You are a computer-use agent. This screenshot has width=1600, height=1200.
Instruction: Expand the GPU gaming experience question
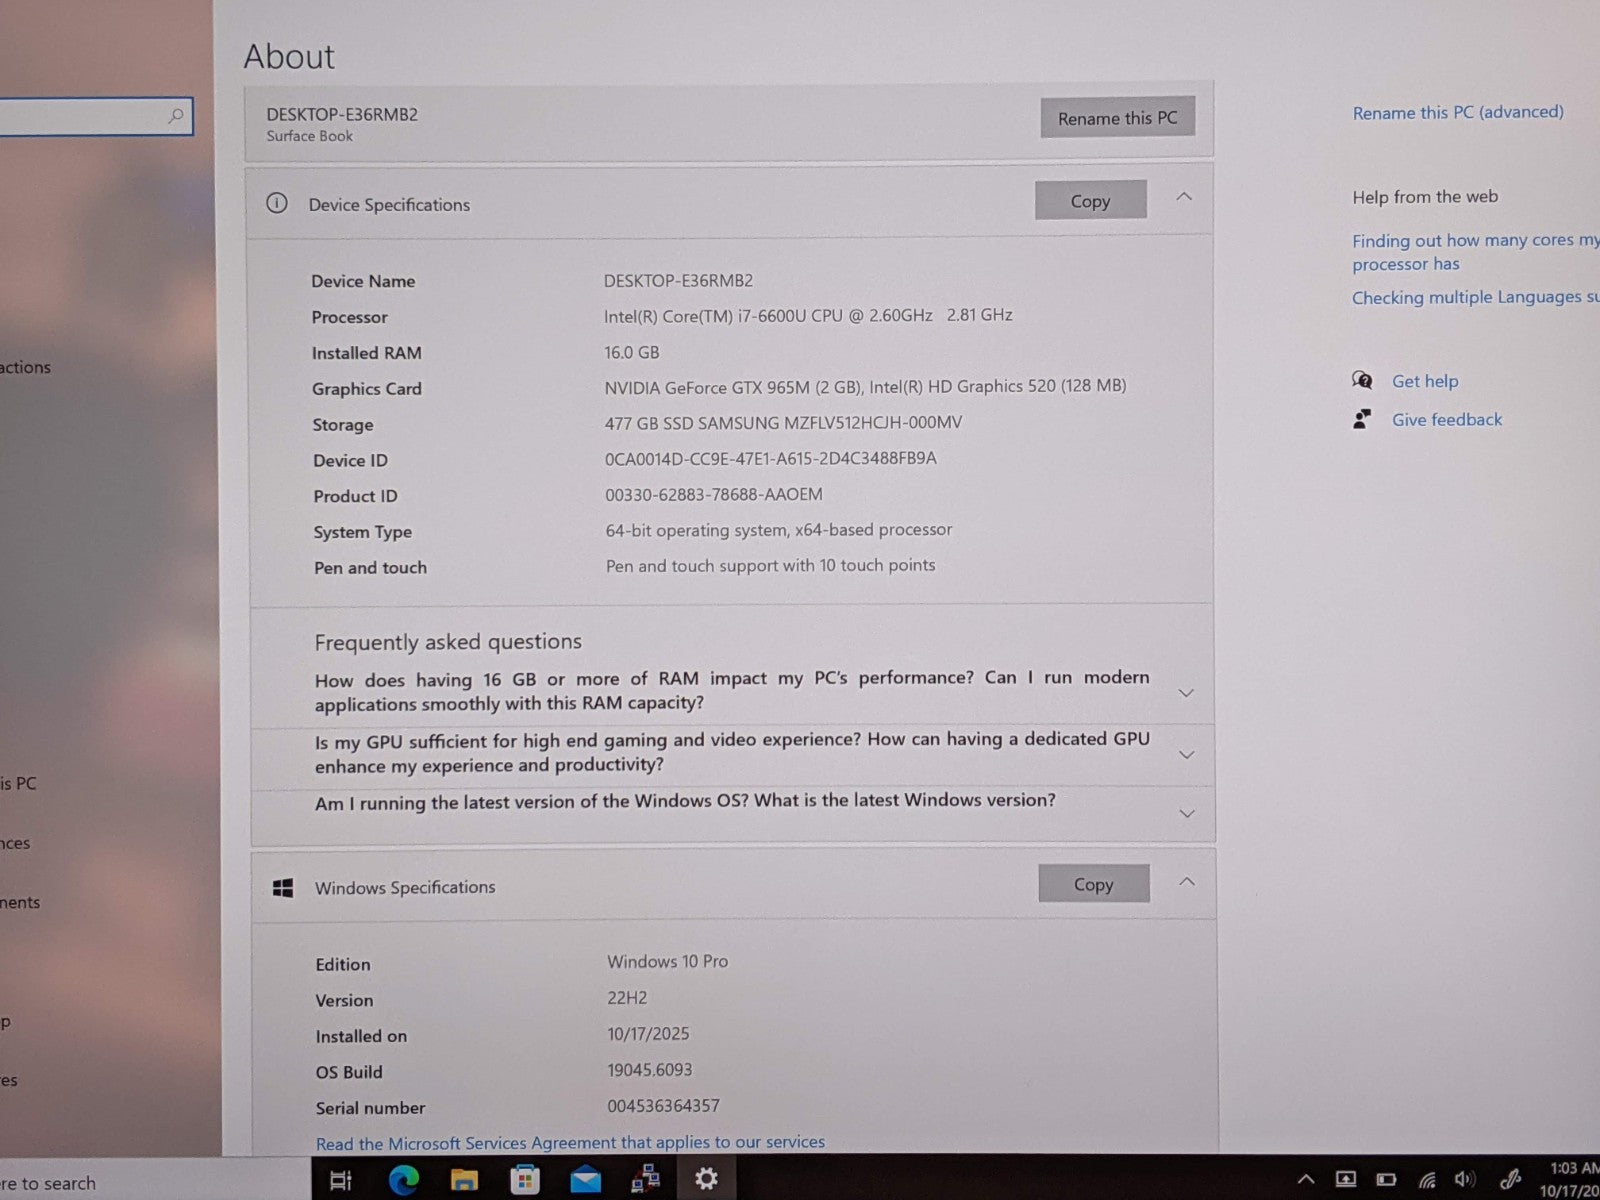1187,754
